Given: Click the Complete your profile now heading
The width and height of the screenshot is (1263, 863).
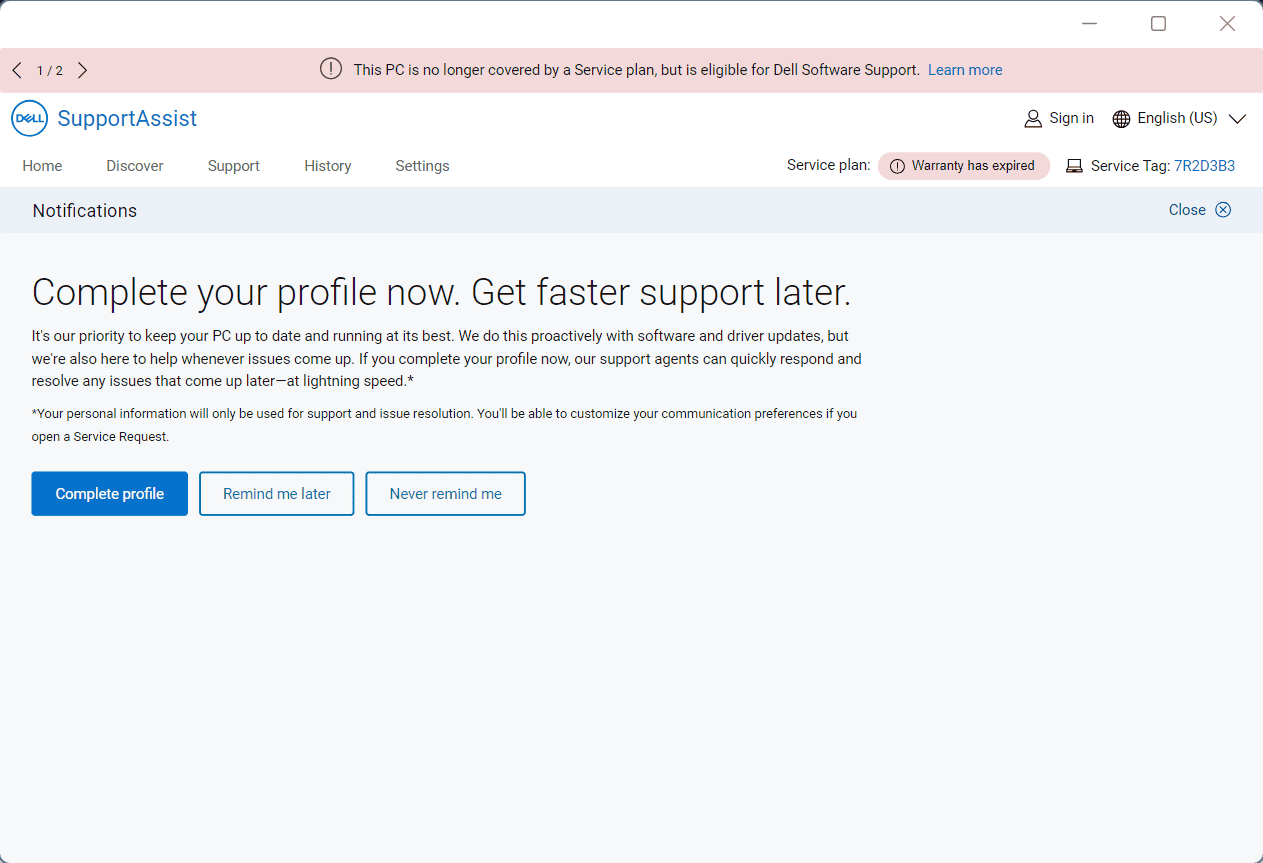Looking at the screenshot, I should click(x=441, y=292).
